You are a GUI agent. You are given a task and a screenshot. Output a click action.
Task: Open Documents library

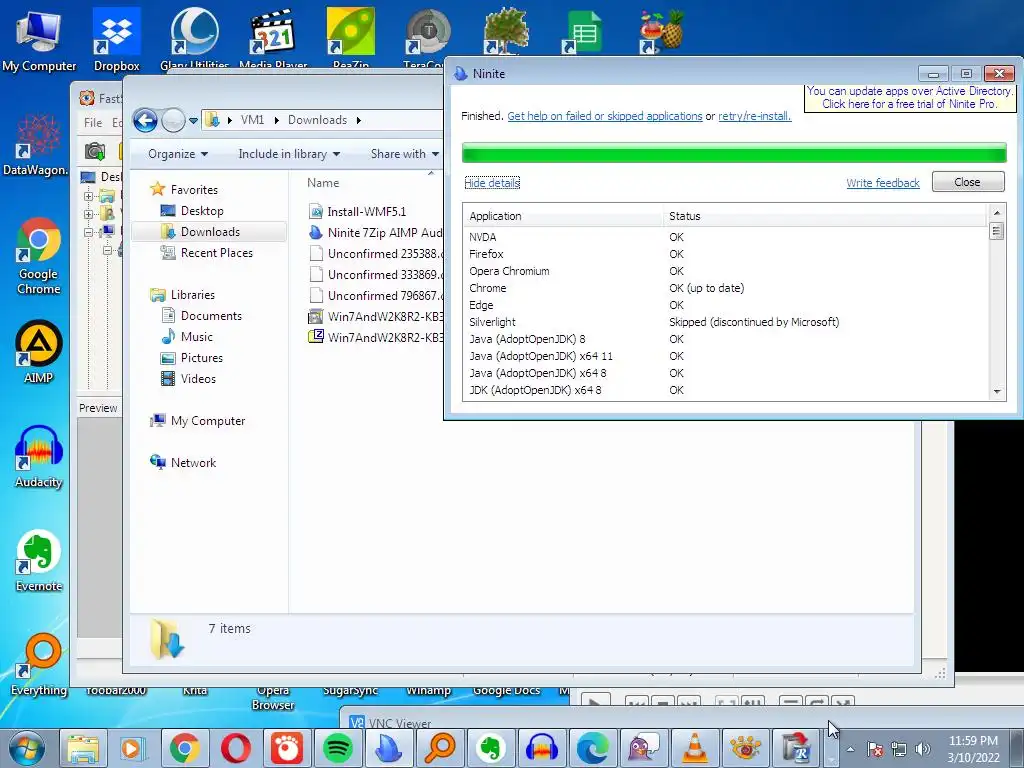point(211,315)
